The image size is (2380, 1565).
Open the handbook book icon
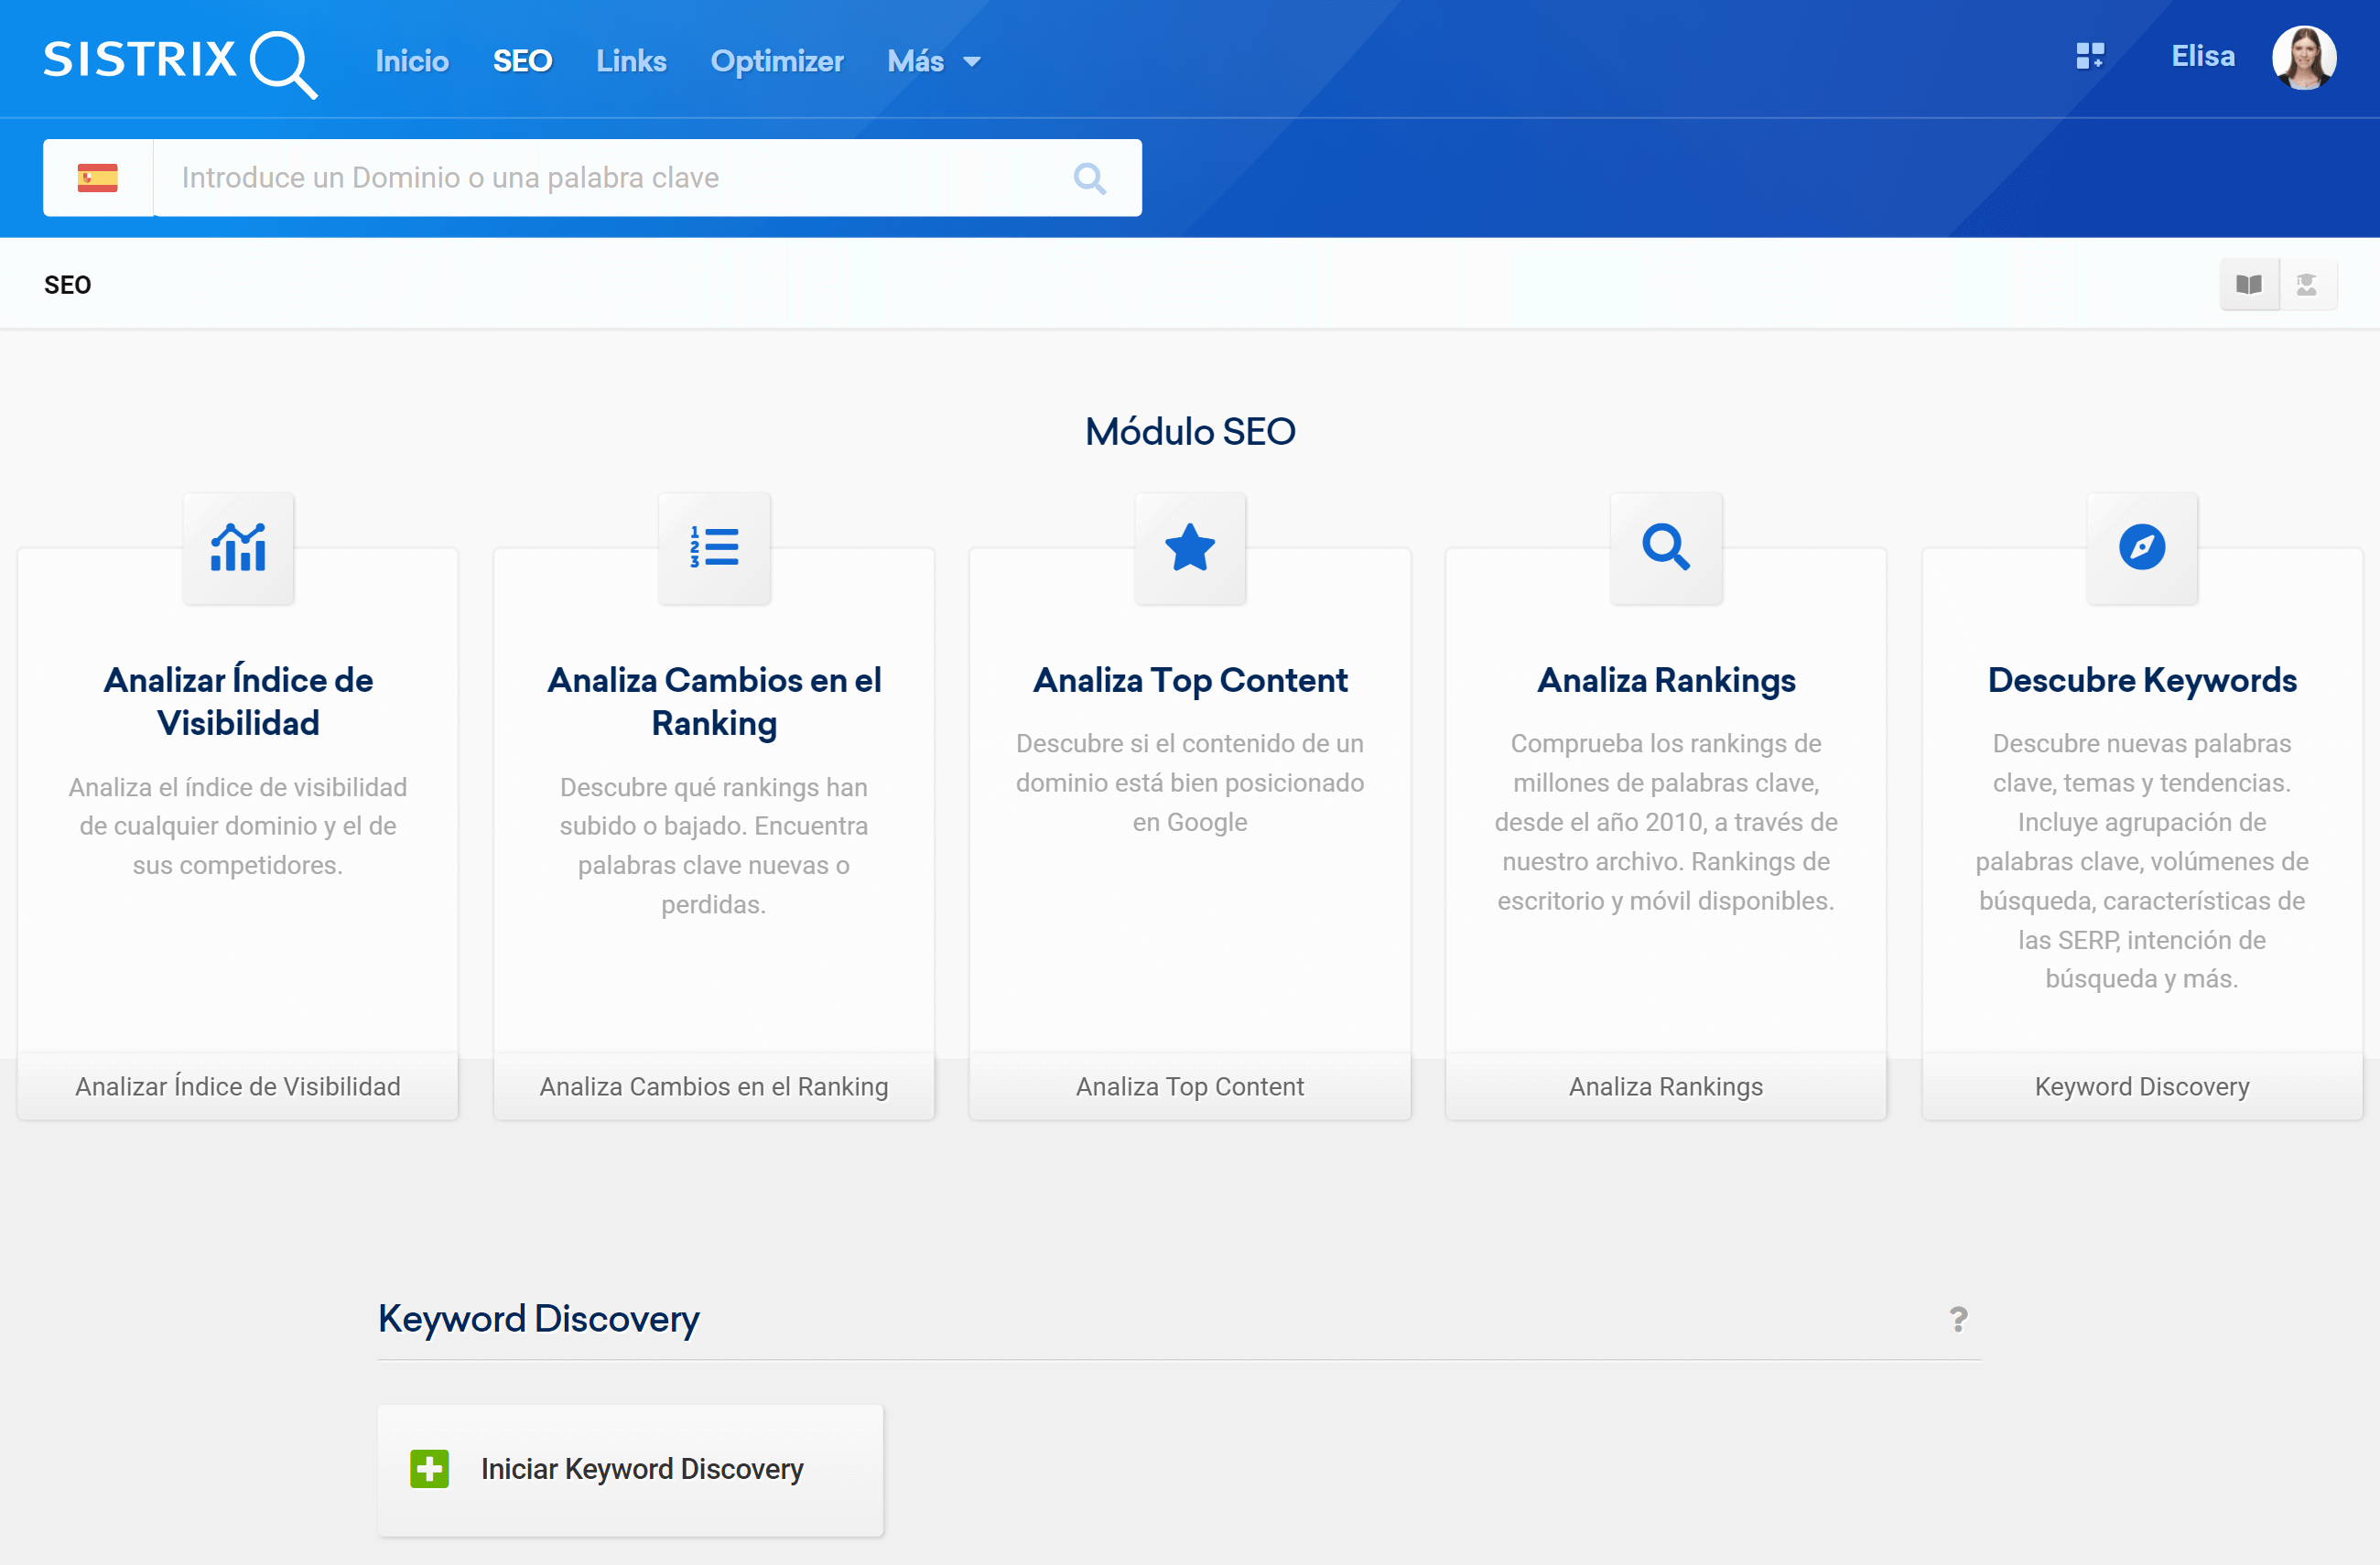click(2249, 285)
